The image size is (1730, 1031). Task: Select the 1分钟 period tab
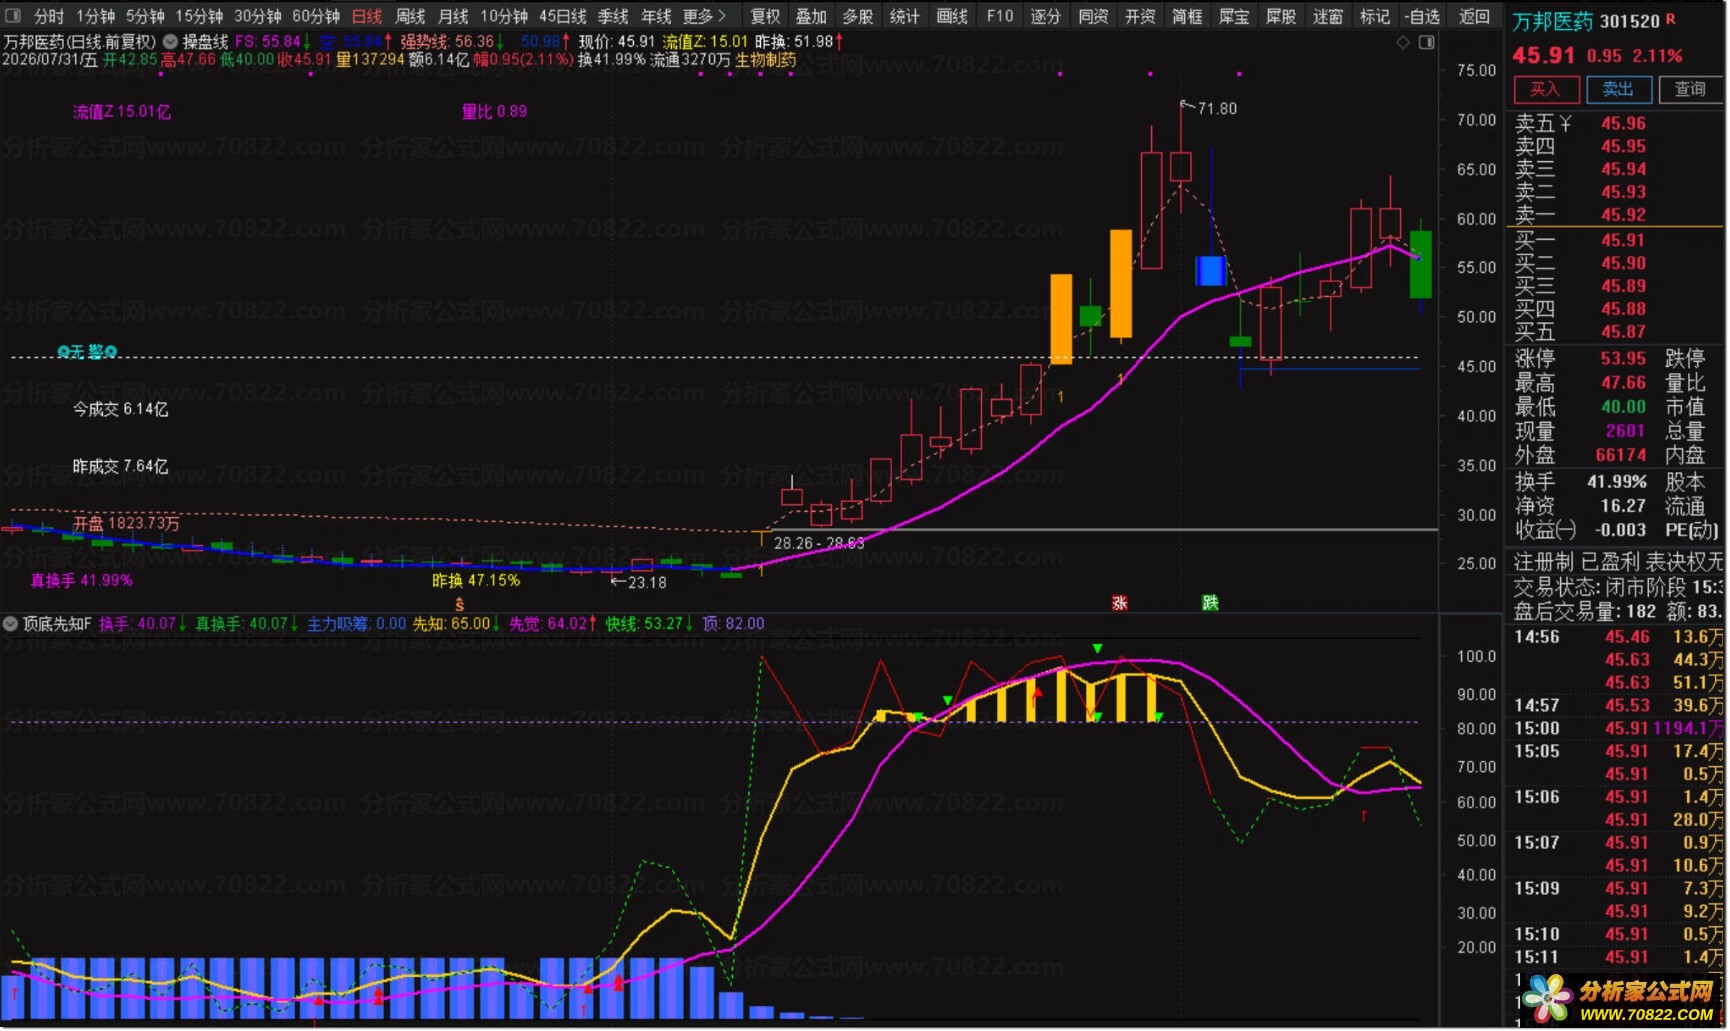96,16
